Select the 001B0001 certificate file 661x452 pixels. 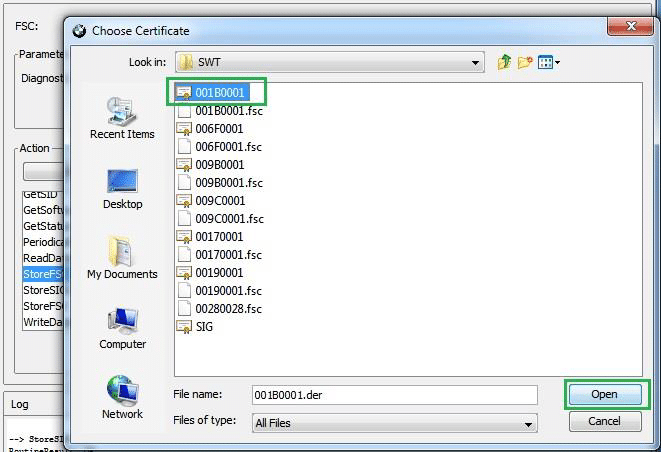tap(219, 93)
